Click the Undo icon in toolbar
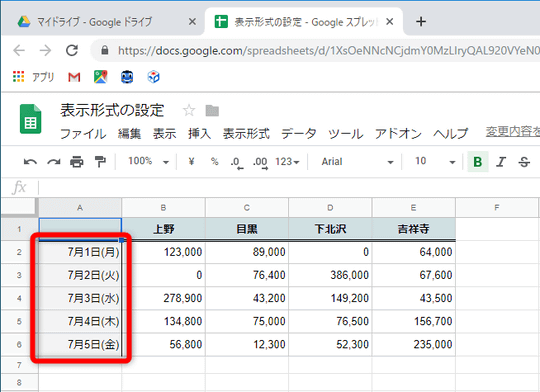This screenshot has height=392, width=540. click(x=30, y=162)
